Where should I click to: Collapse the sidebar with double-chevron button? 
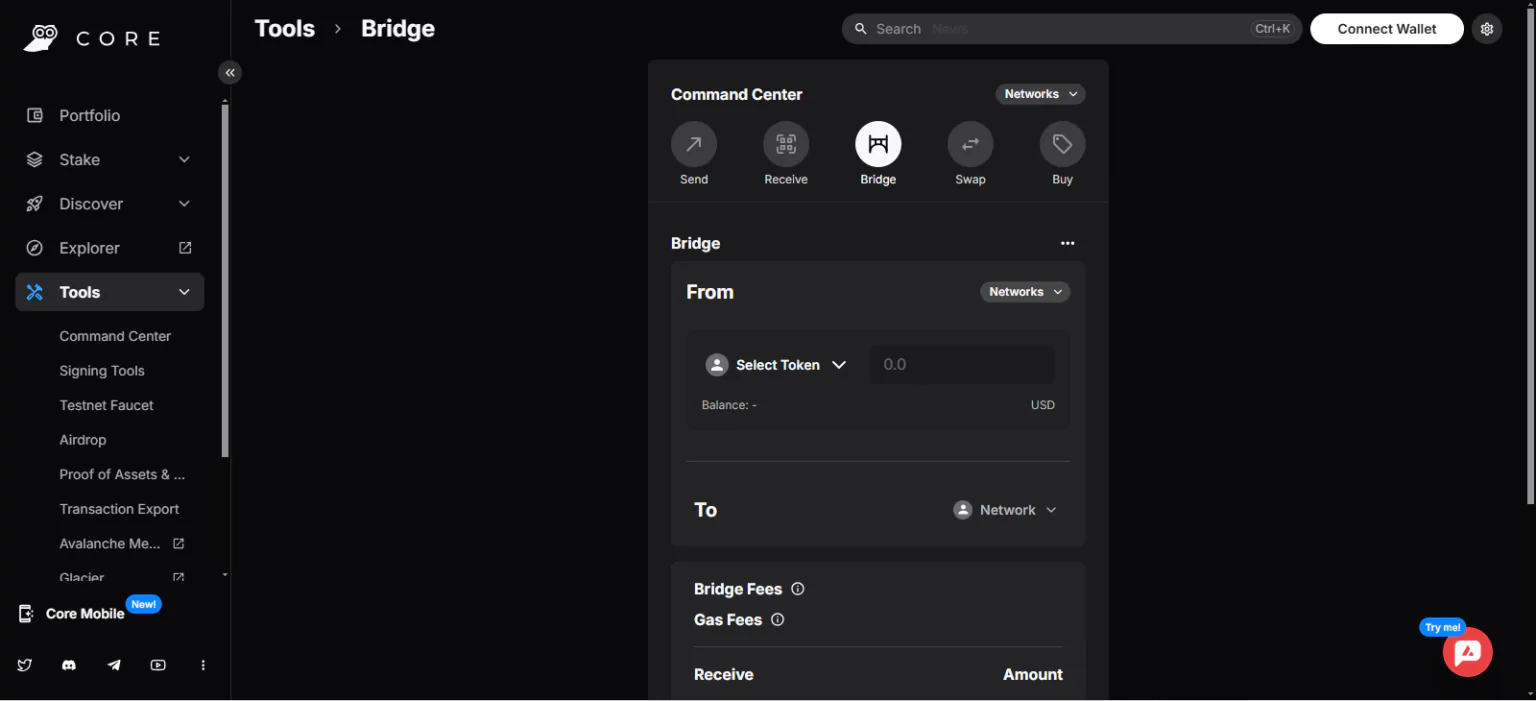[230, 72]
